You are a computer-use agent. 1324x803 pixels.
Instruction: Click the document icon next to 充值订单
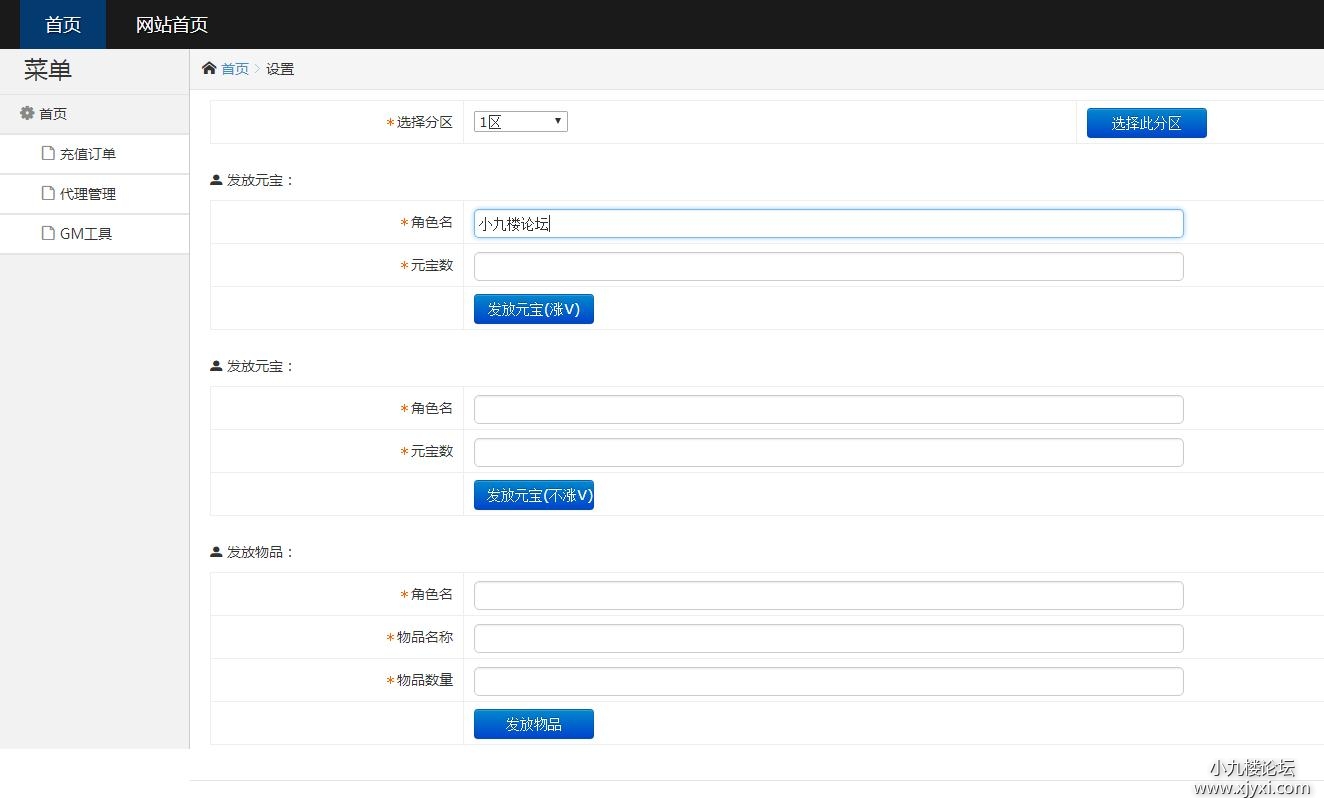[48, 153]
